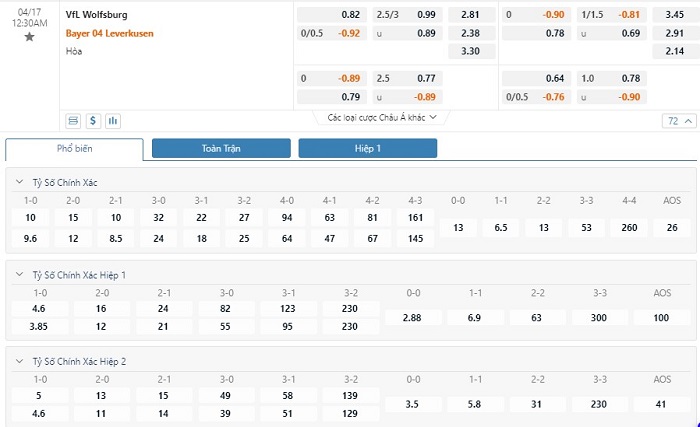
Task: Collapse Tỷ Số Chính Xác Hiệp 1 section
Action: click(21, 274)
